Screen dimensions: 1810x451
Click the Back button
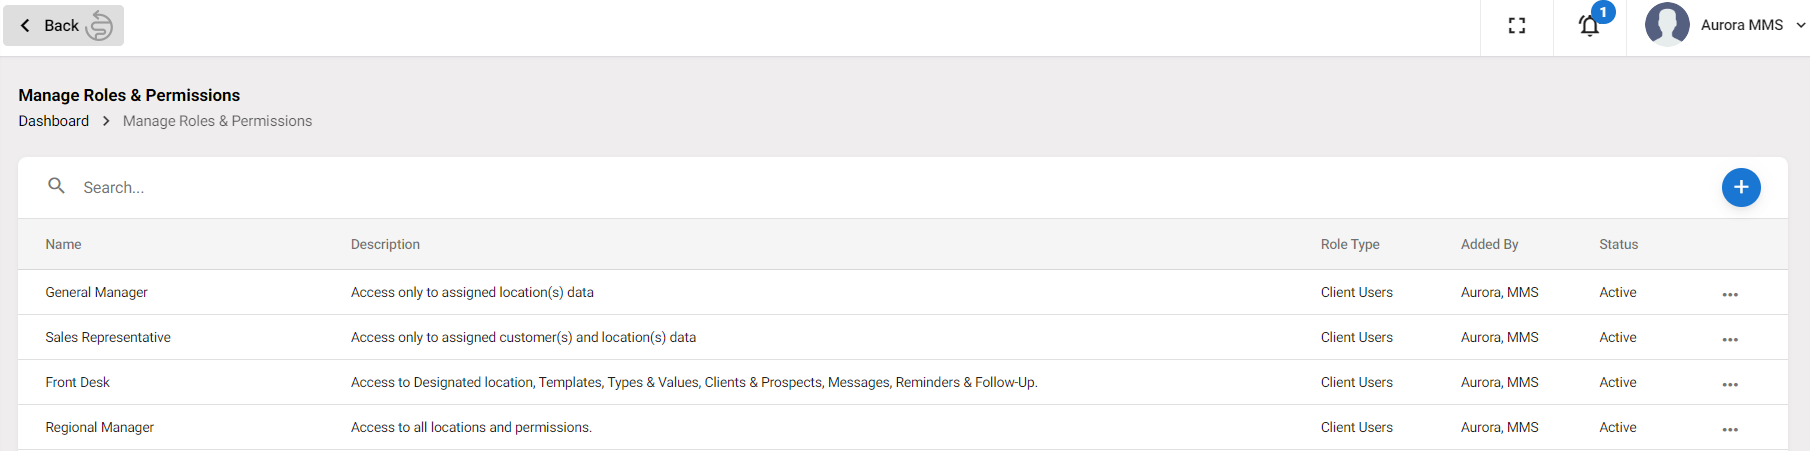click(x=63, y=25)
